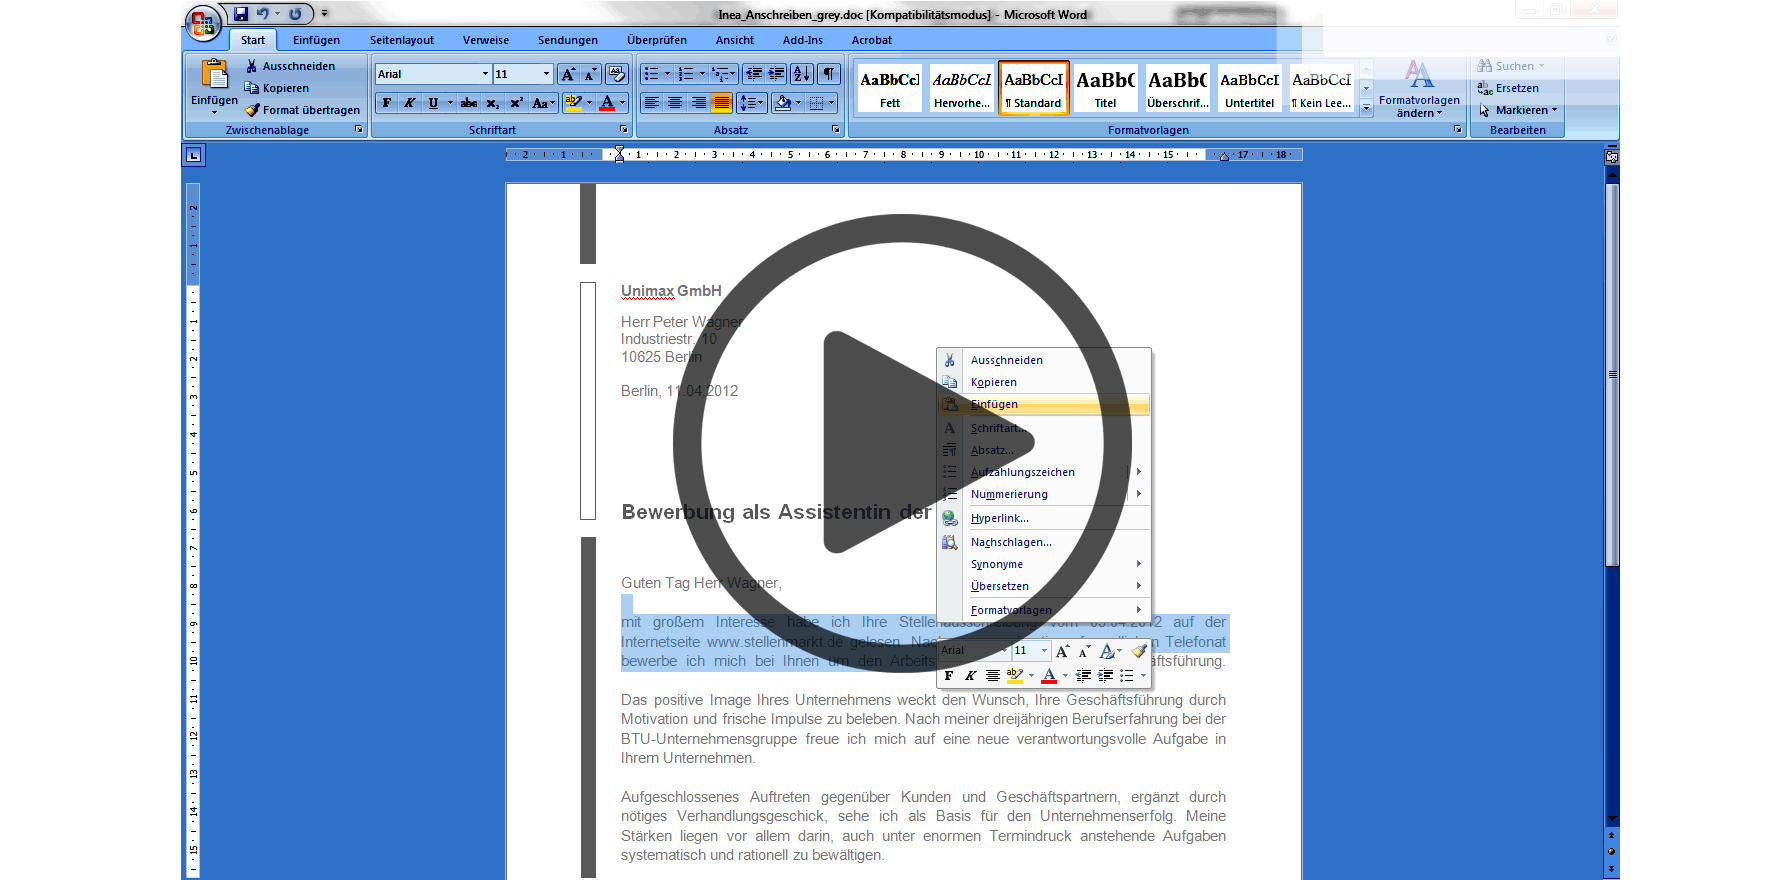This screenshot has height=880, width=1788.
Task: Click the large play button overlay
Action: (902, 442)
